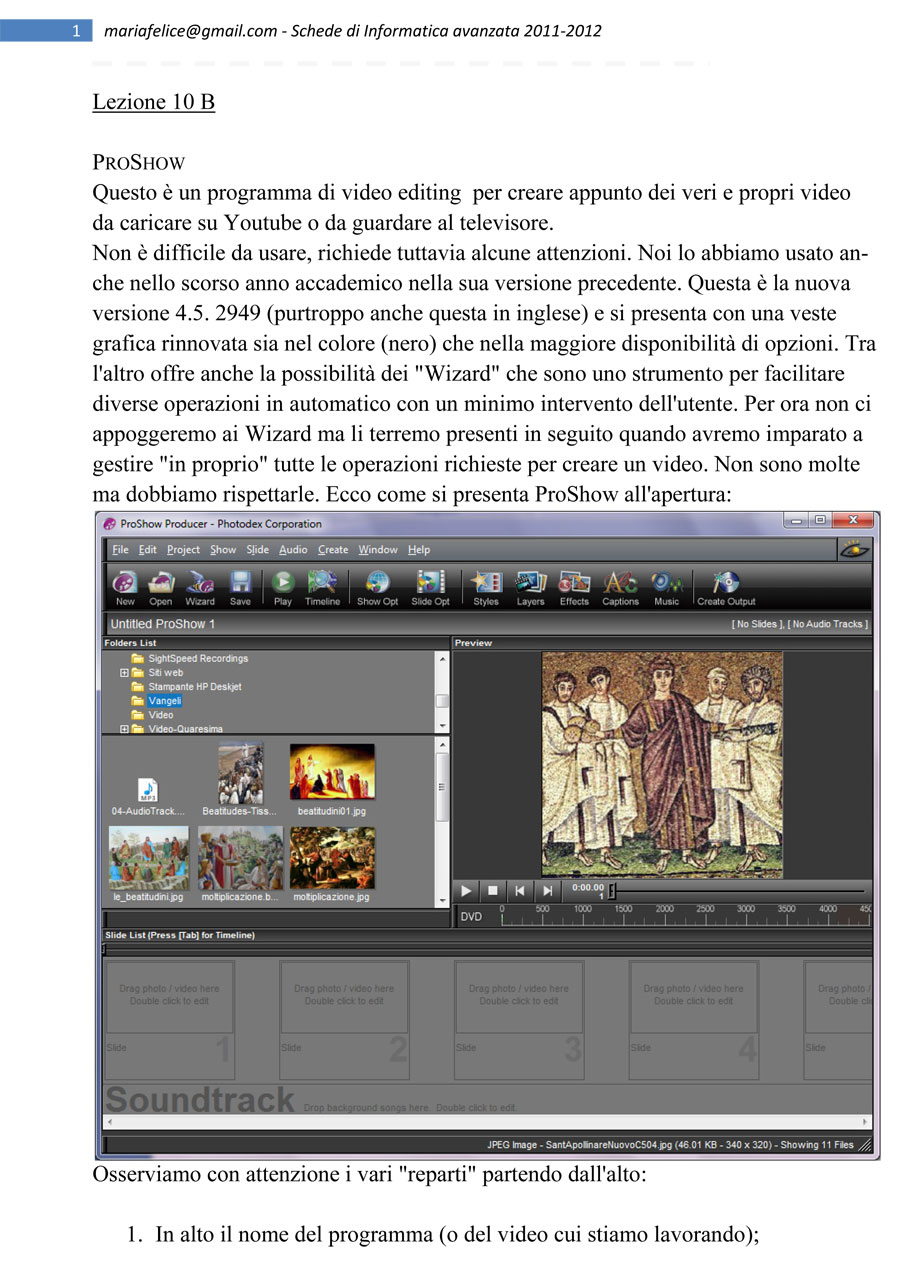Click the Photodex eye logo icon

(x=855, y=549)
